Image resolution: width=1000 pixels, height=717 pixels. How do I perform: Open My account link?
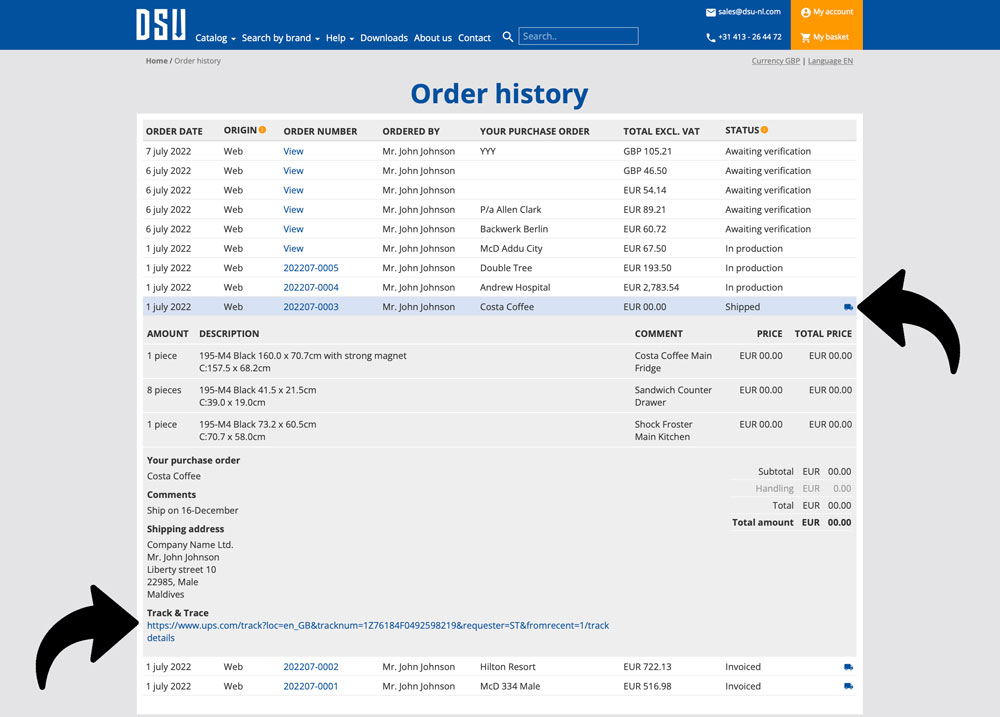(x=833, y=12)
